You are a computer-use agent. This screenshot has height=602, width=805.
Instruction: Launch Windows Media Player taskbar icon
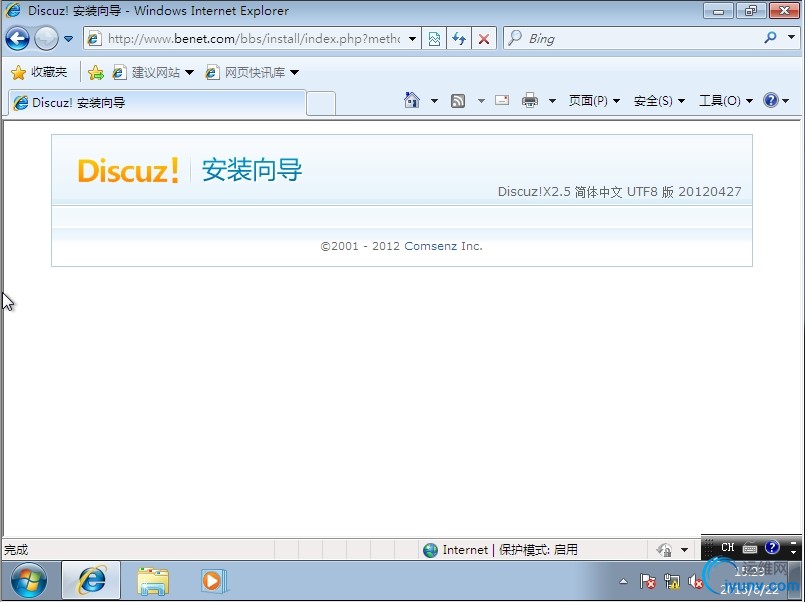[x=214, y=581]
